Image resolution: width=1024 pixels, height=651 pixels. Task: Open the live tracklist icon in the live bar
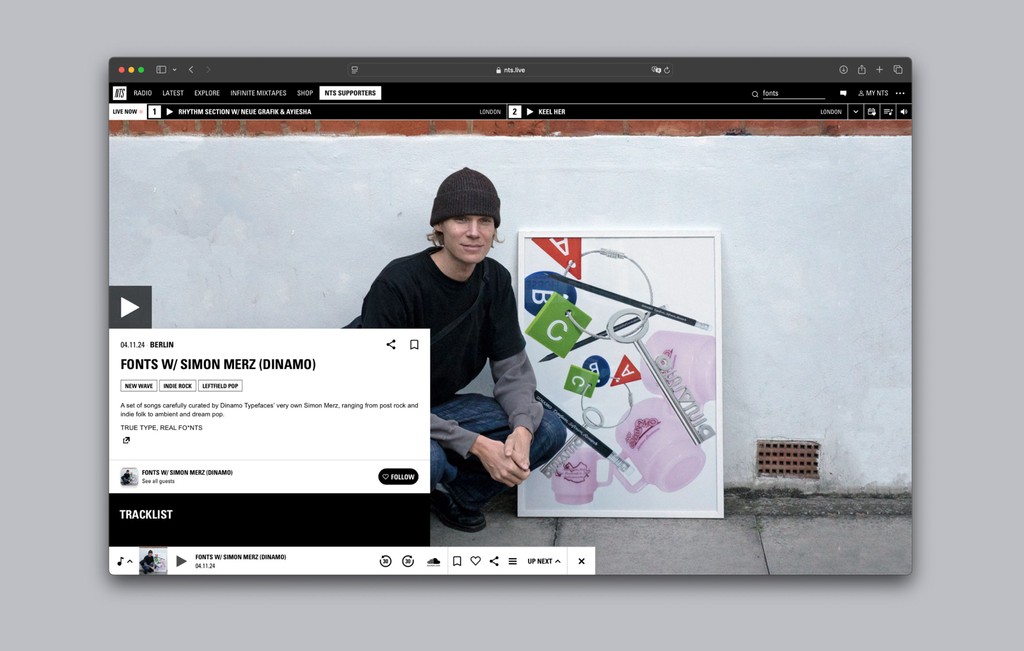click(887, 111)
